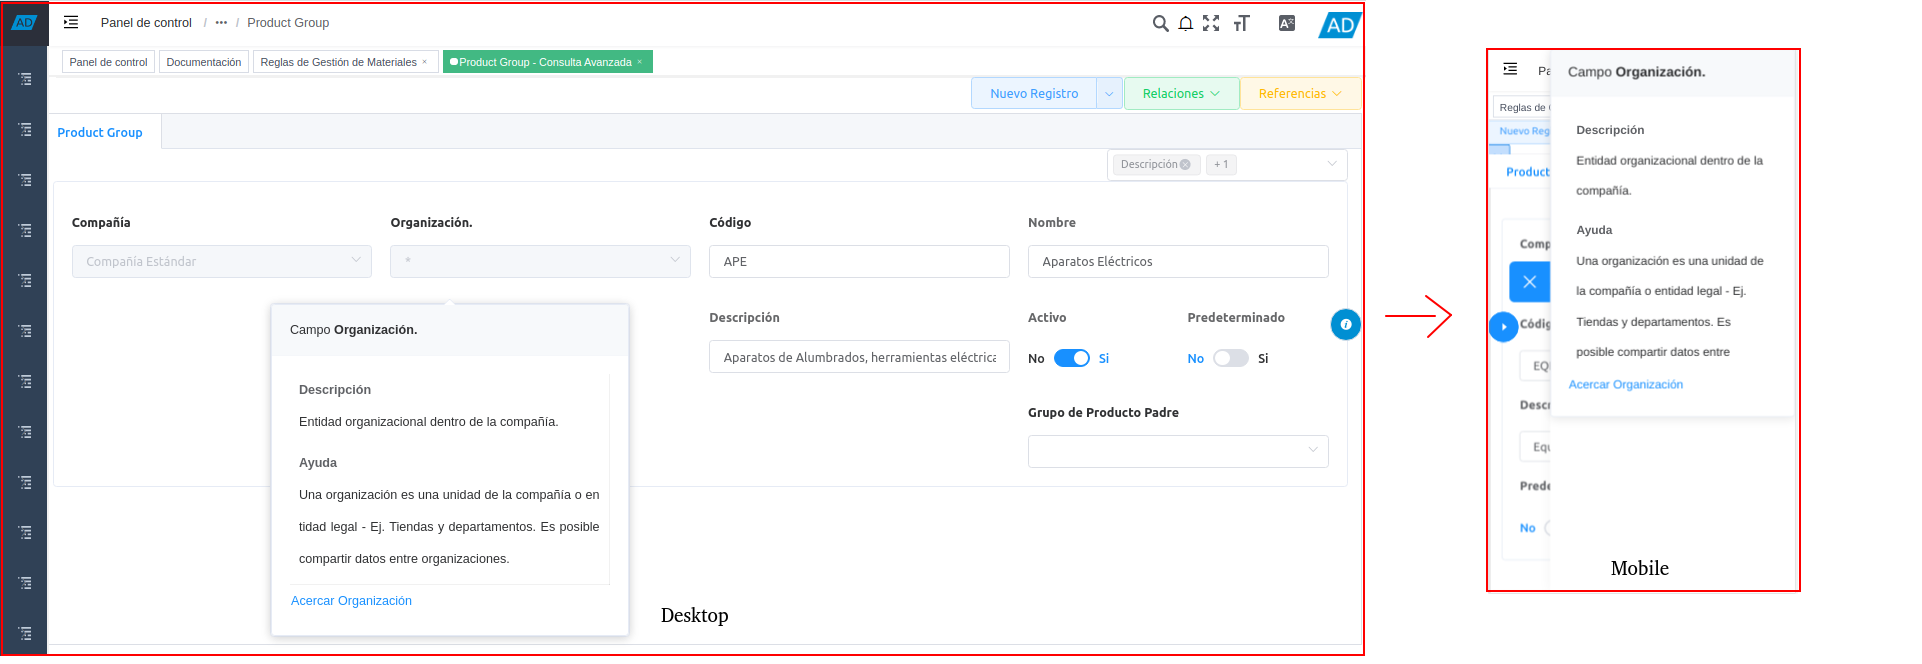
Task: Open the search magnifier in top bar
Action: pyautogui.click(x=1160, y=23)
